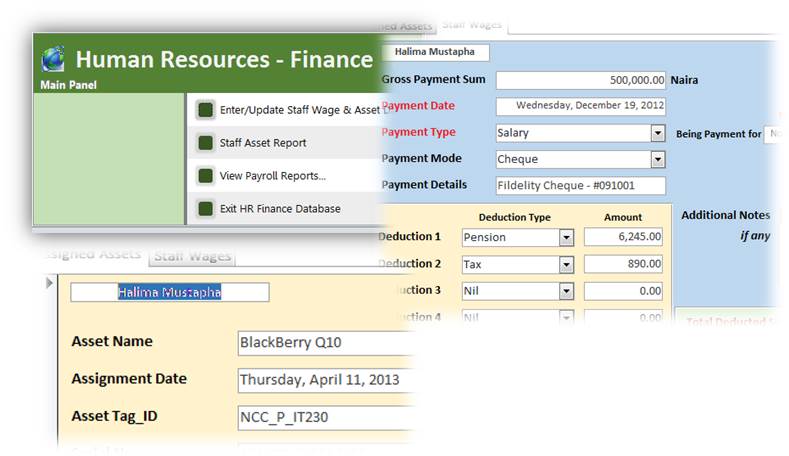Click green square beside Staff Asset Report
The height and width of the screenshot is (456, 789).
point(205,143)
